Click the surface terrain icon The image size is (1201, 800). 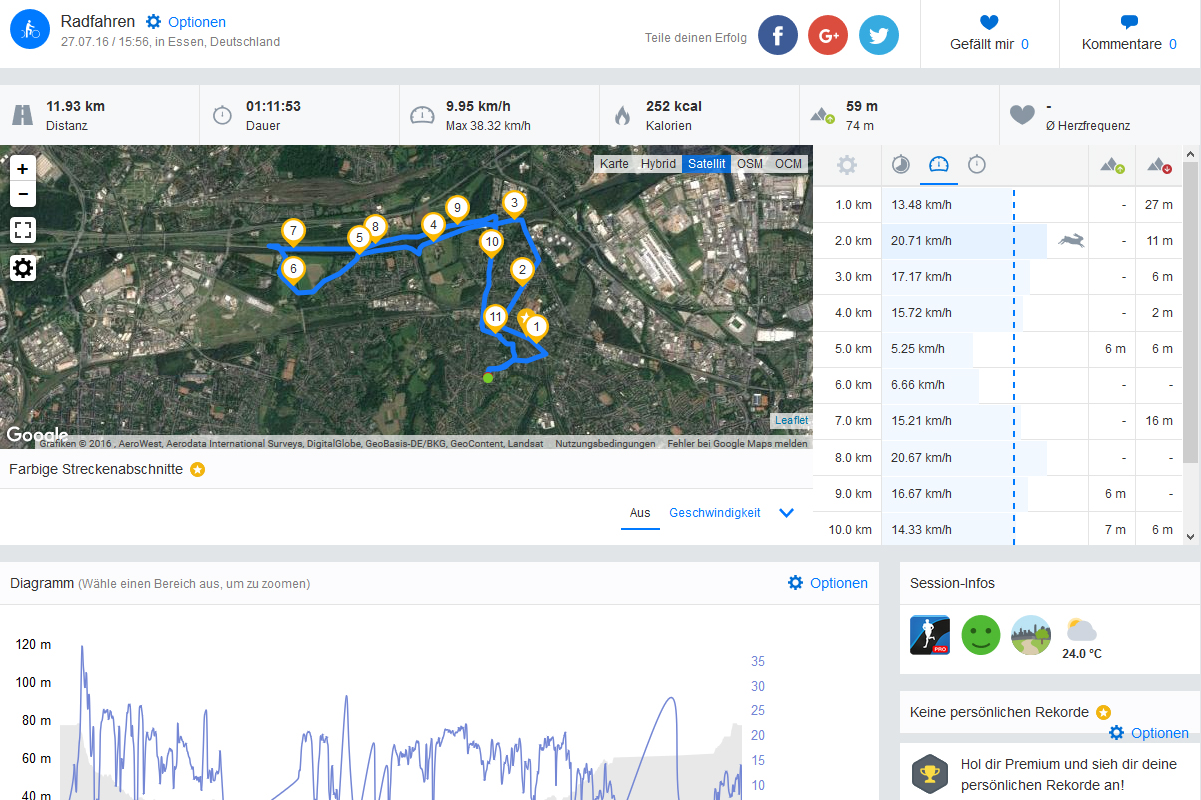[x=1031, y=635]
